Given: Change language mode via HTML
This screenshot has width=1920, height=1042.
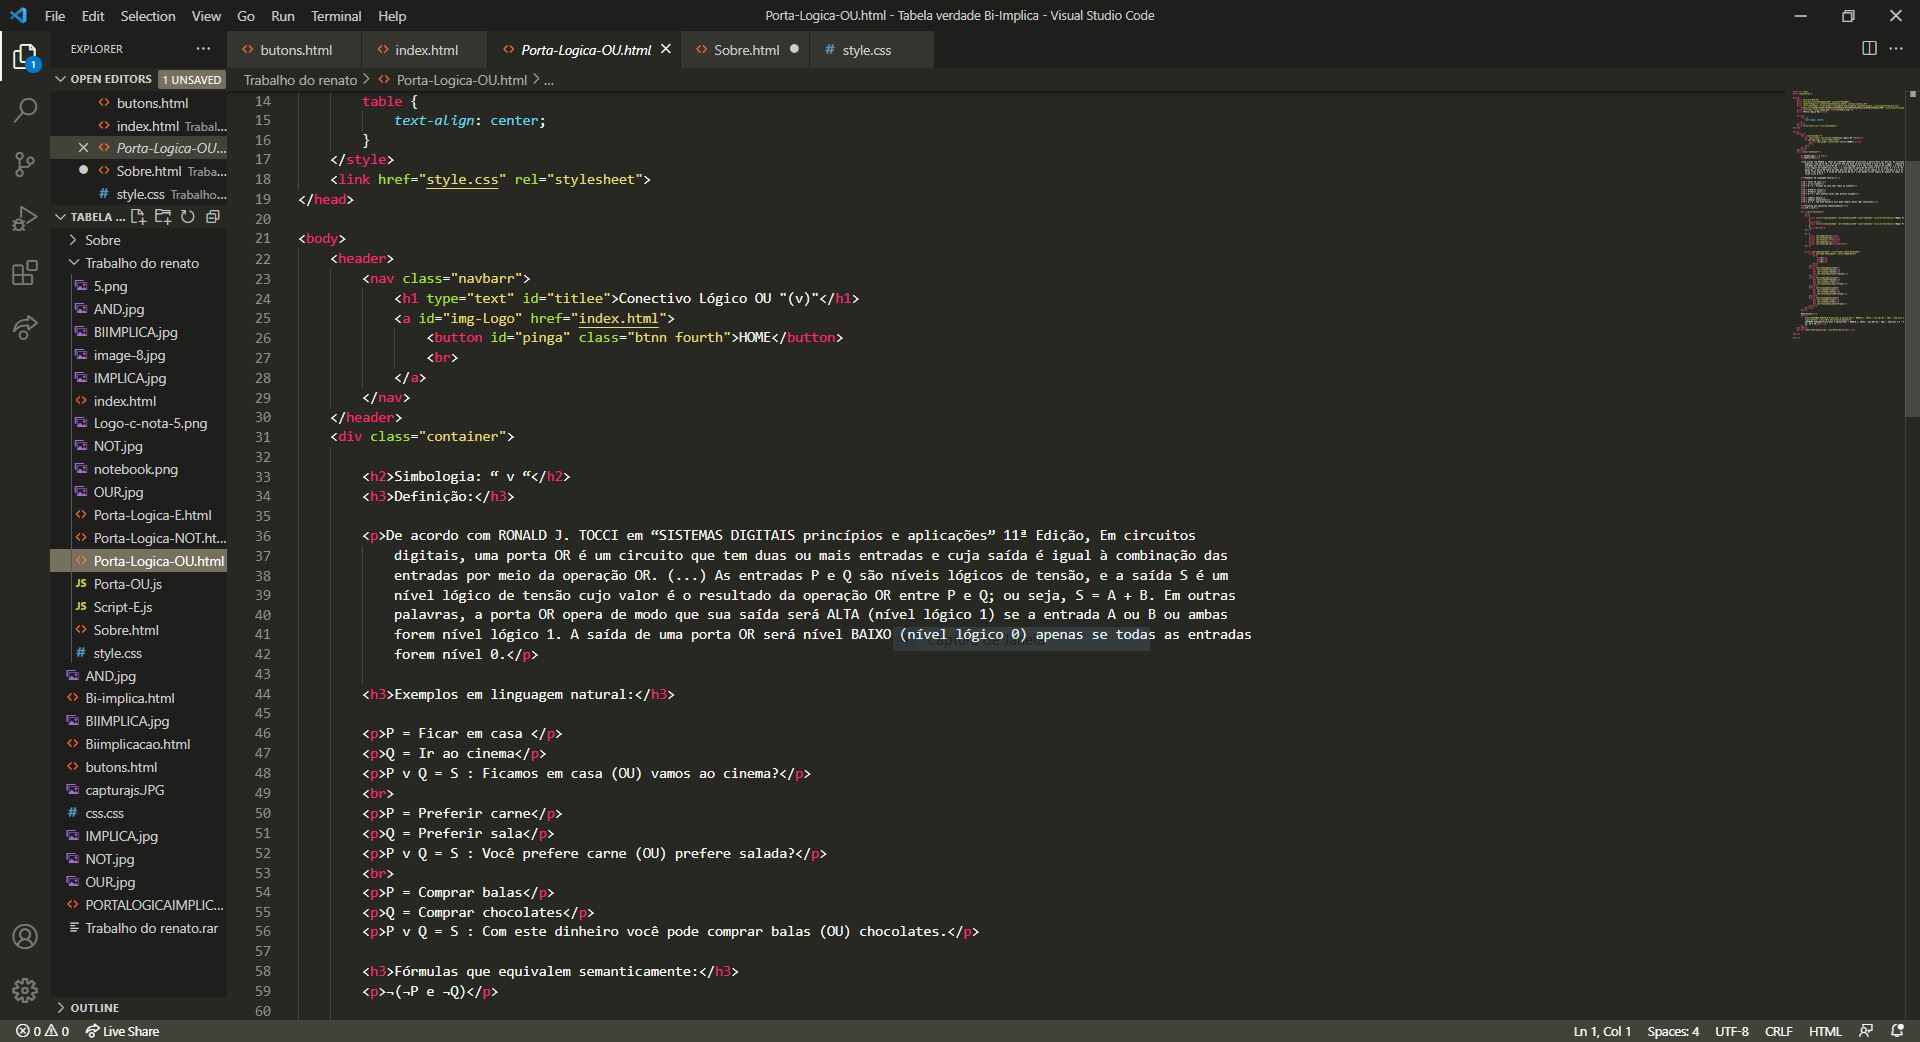Looking at the screenshot, I should pos(1825,1031).
